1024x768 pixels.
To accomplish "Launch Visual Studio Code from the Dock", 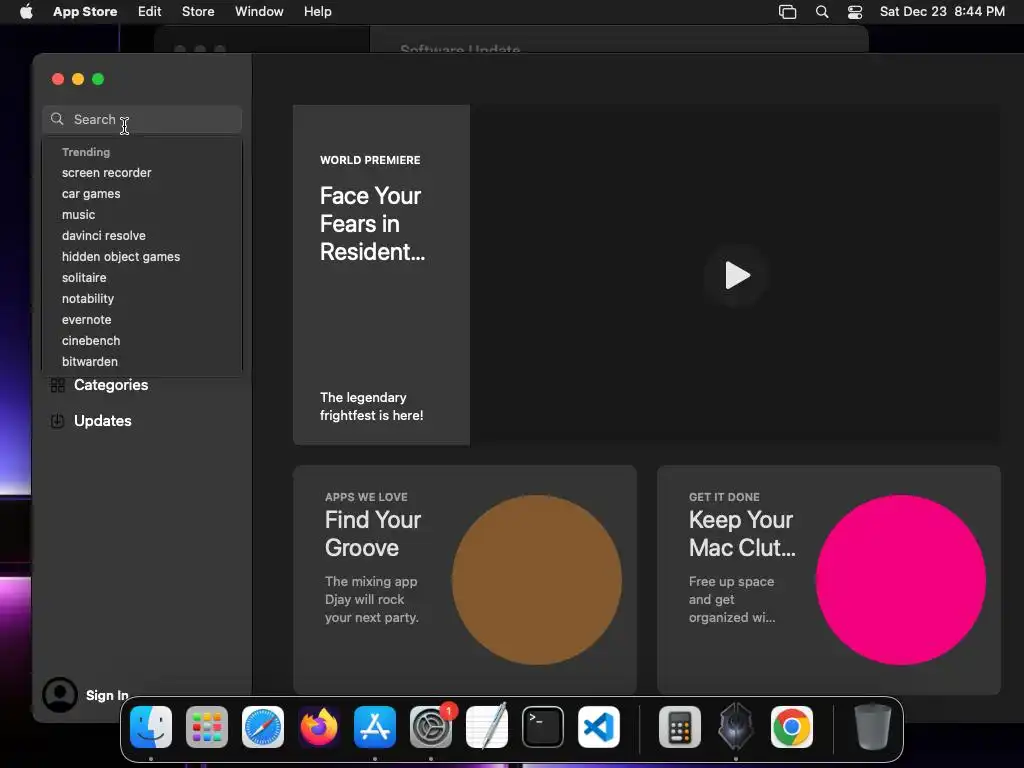I will coord(599,727).
